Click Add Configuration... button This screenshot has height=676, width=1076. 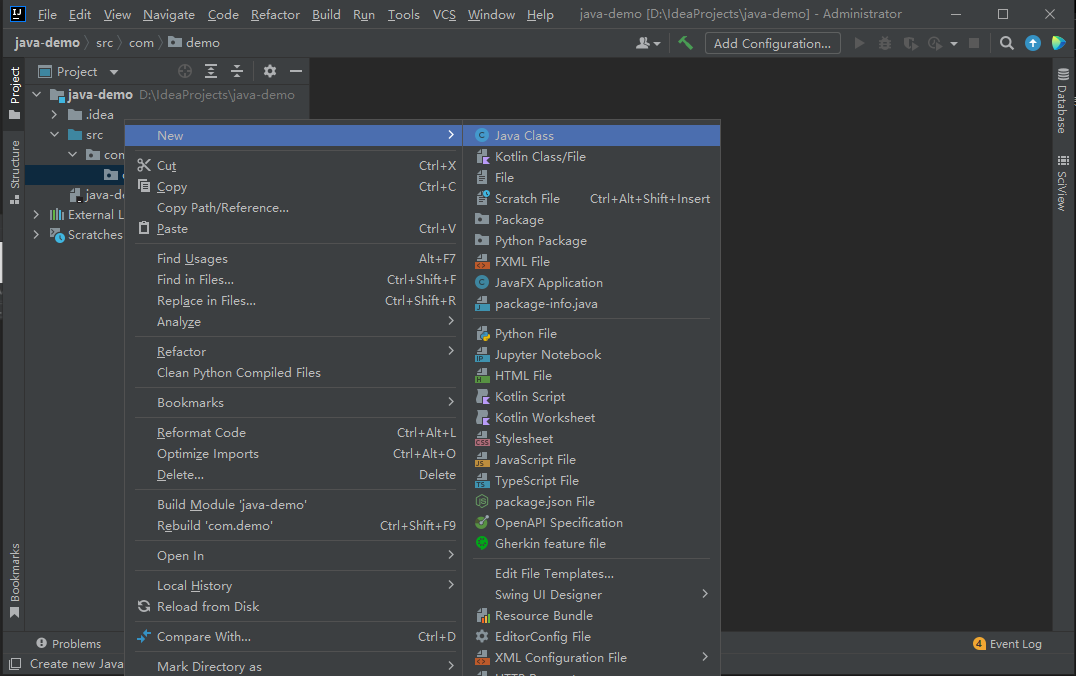pyautogui.click(x=773, y=43)
